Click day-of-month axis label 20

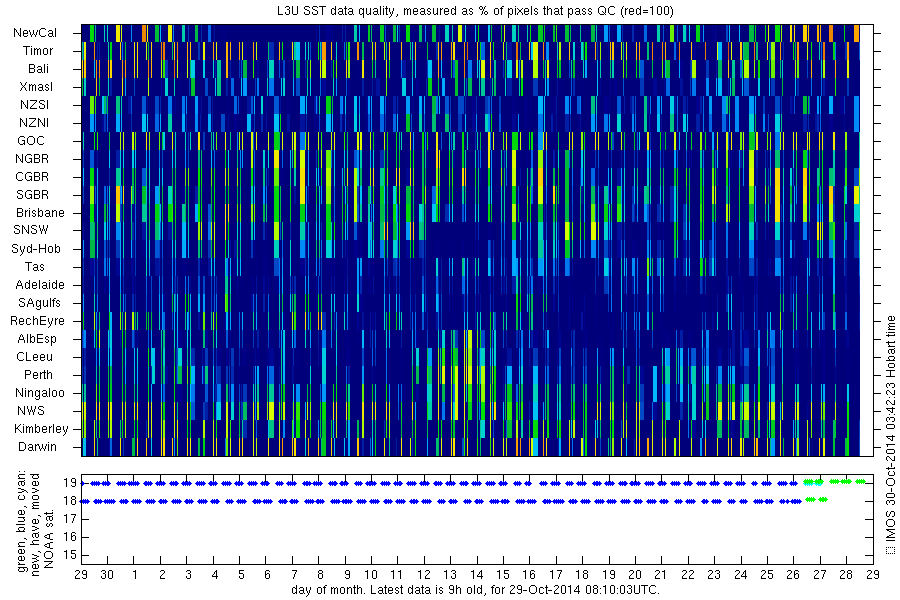tap(635, 575)
